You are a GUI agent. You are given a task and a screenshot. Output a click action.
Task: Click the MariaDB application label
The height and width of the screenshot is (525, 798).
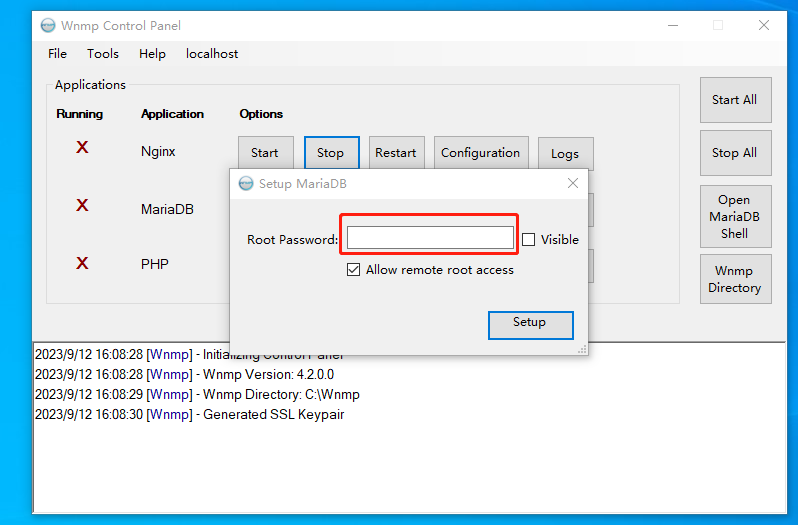coord(167,209)
